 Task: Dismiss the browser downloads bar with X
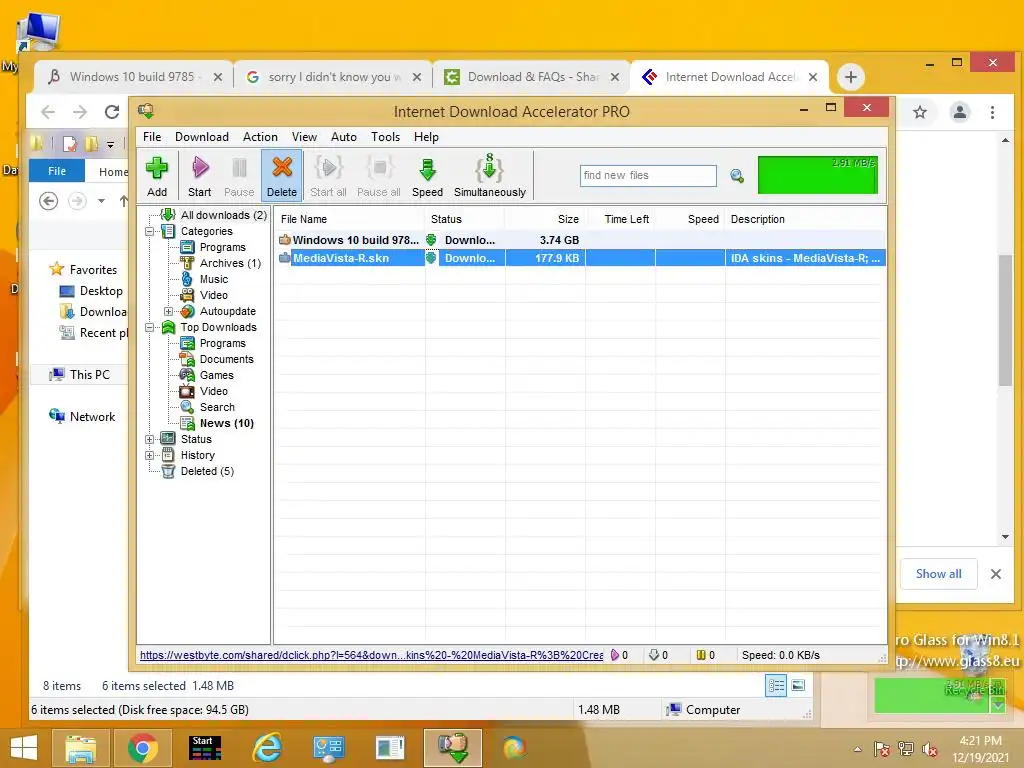coord(996,574)
